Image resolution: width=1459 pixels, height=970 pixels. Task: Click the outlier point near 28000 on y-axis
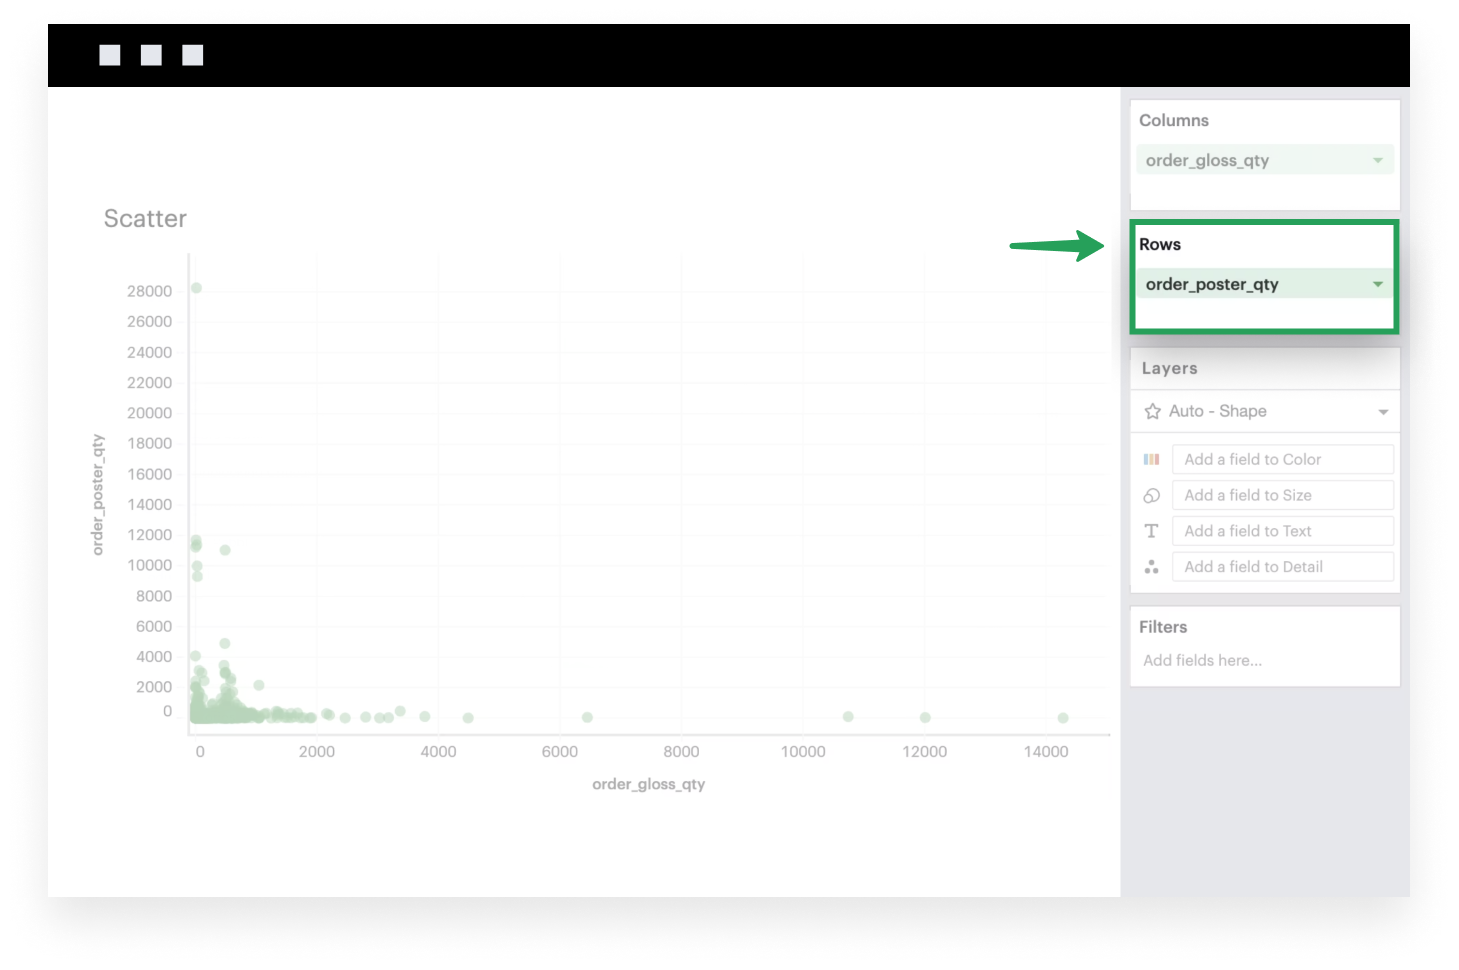[x=196, y=288]
